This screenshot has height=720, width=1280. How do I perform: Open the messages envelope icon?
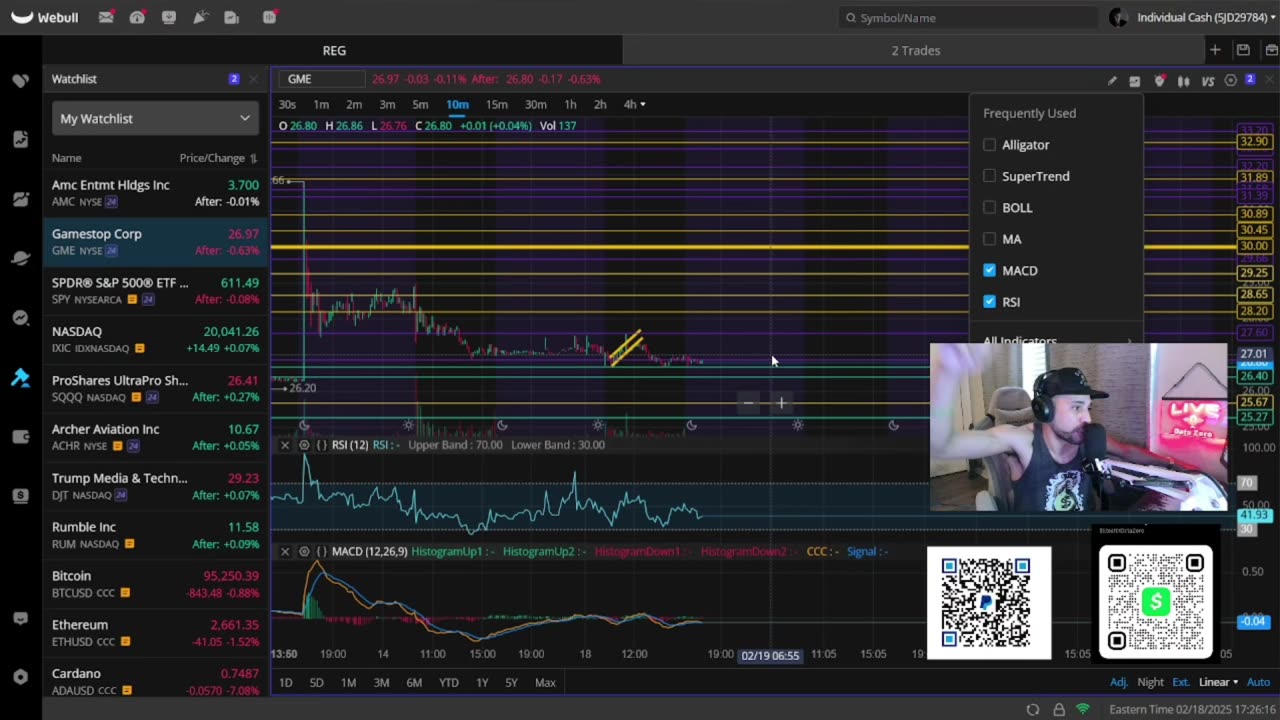click(105, 17)
